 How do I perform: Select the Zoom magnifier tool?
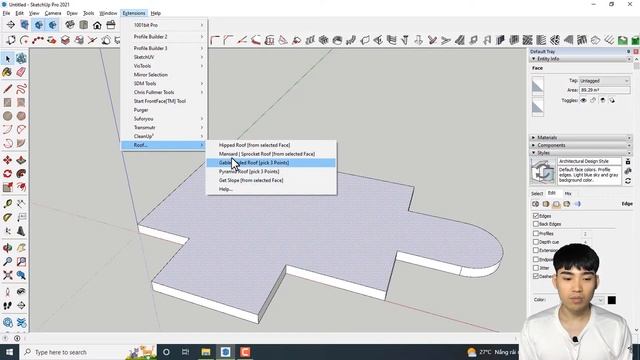click(x=7, y=262)
